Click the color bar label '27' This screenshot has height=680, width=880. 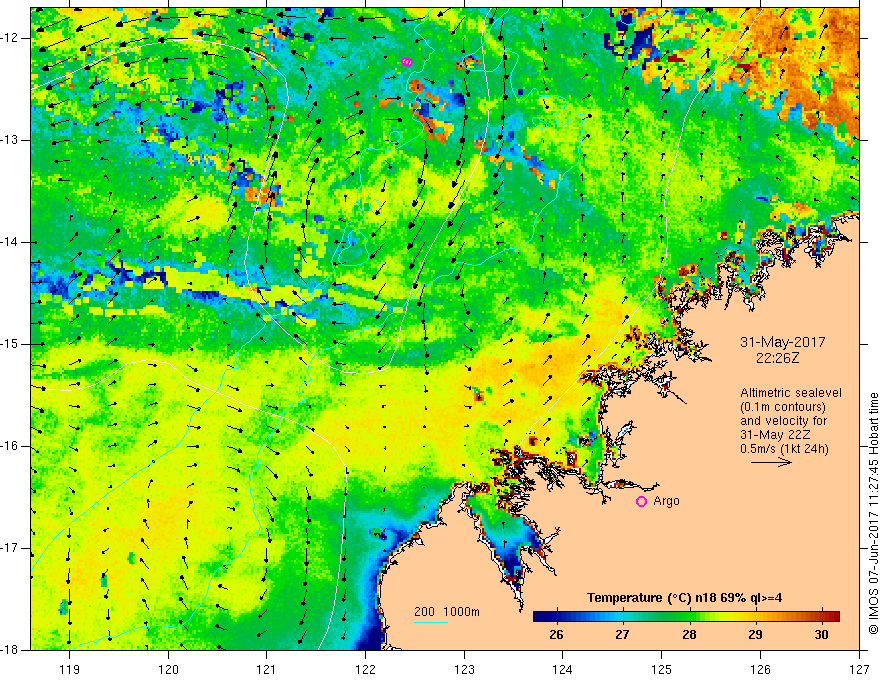pyautogui.click(x=622, y=634)
